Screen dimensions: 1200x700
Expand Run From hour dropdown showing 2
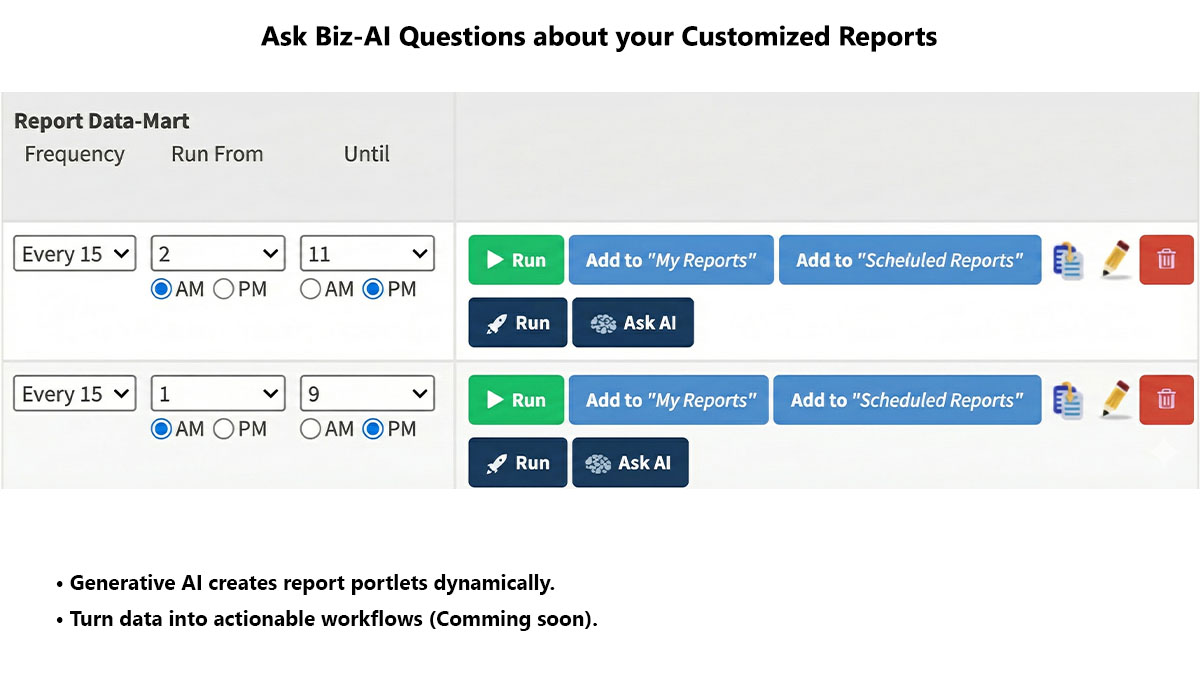pos(218,254)
